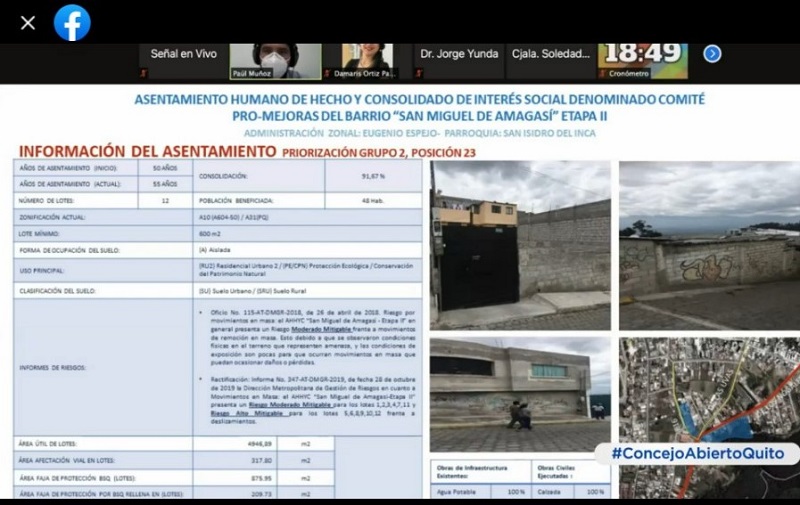Click the '317.80' area value

261,461
